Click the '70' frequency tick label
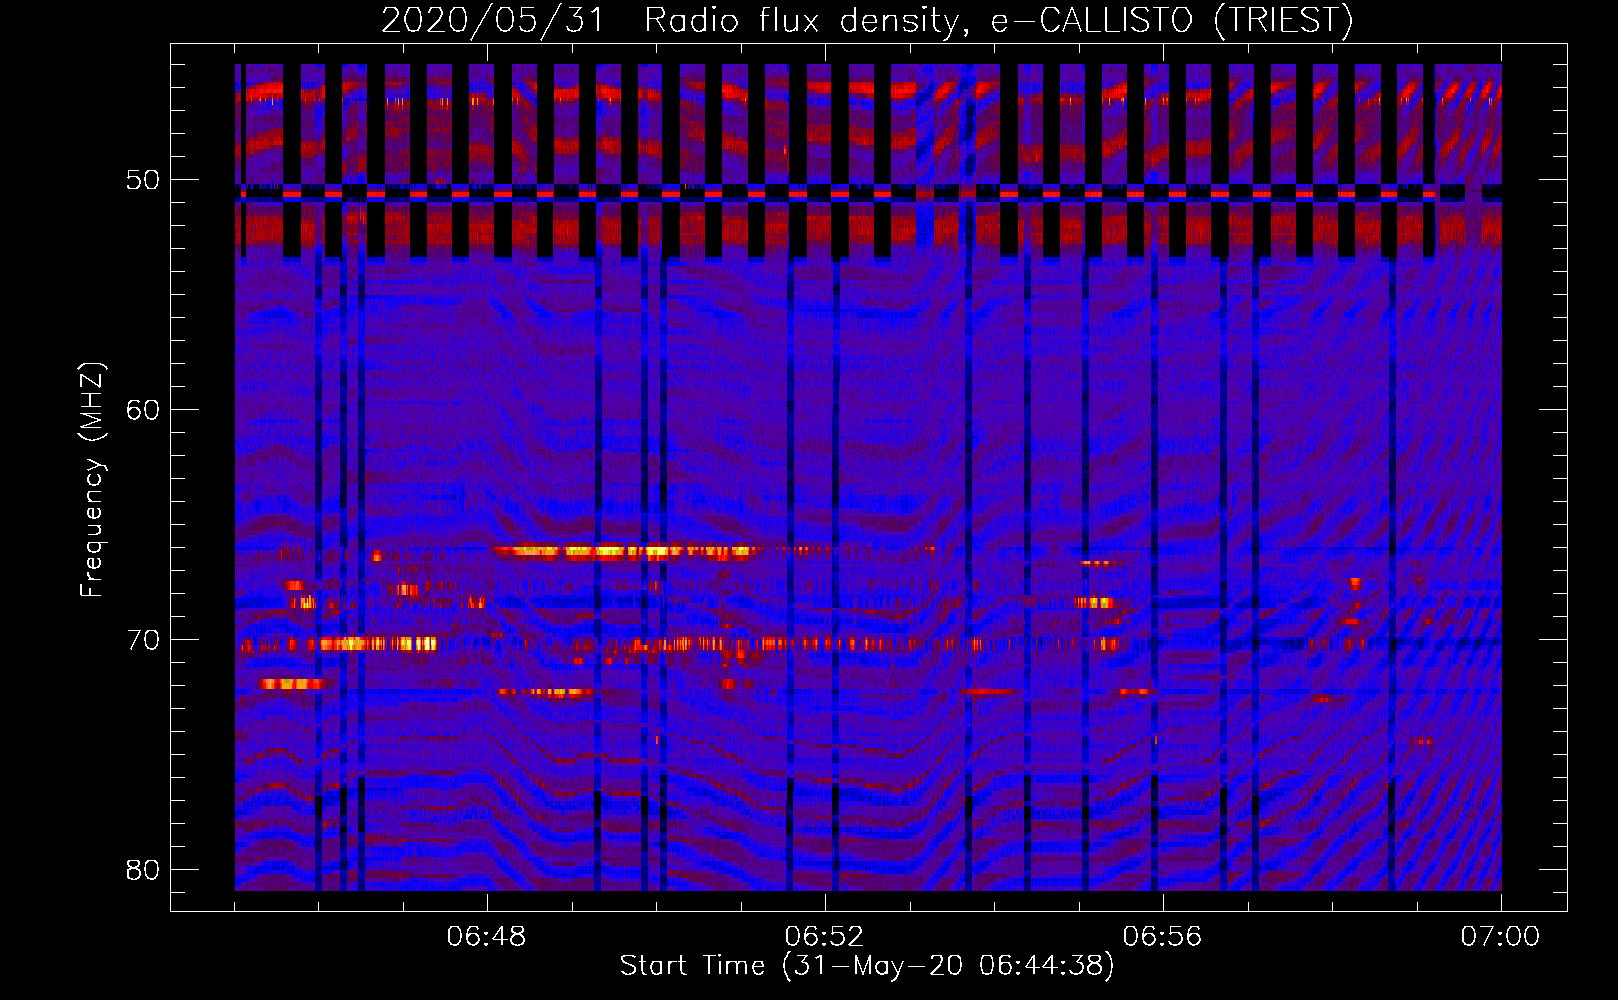The width and height of the screenshot is (1618, 1000). tap(143, 640)
